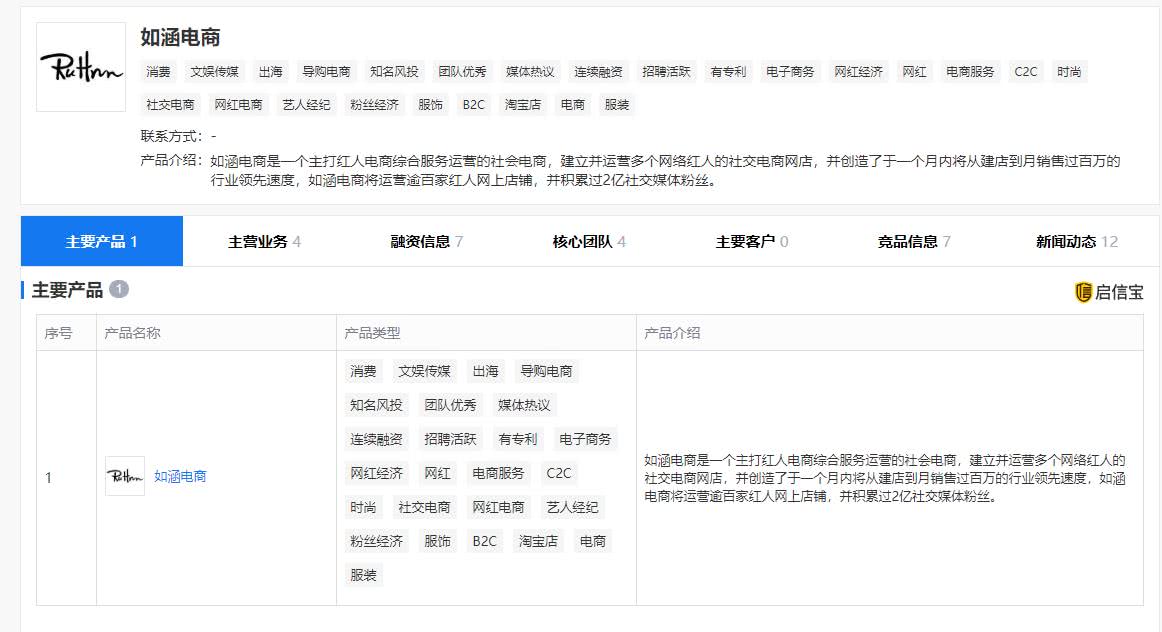Click the table tag 文娱传媒
The width and height of the screenshot is (1162, 632).
coord(424,371)
